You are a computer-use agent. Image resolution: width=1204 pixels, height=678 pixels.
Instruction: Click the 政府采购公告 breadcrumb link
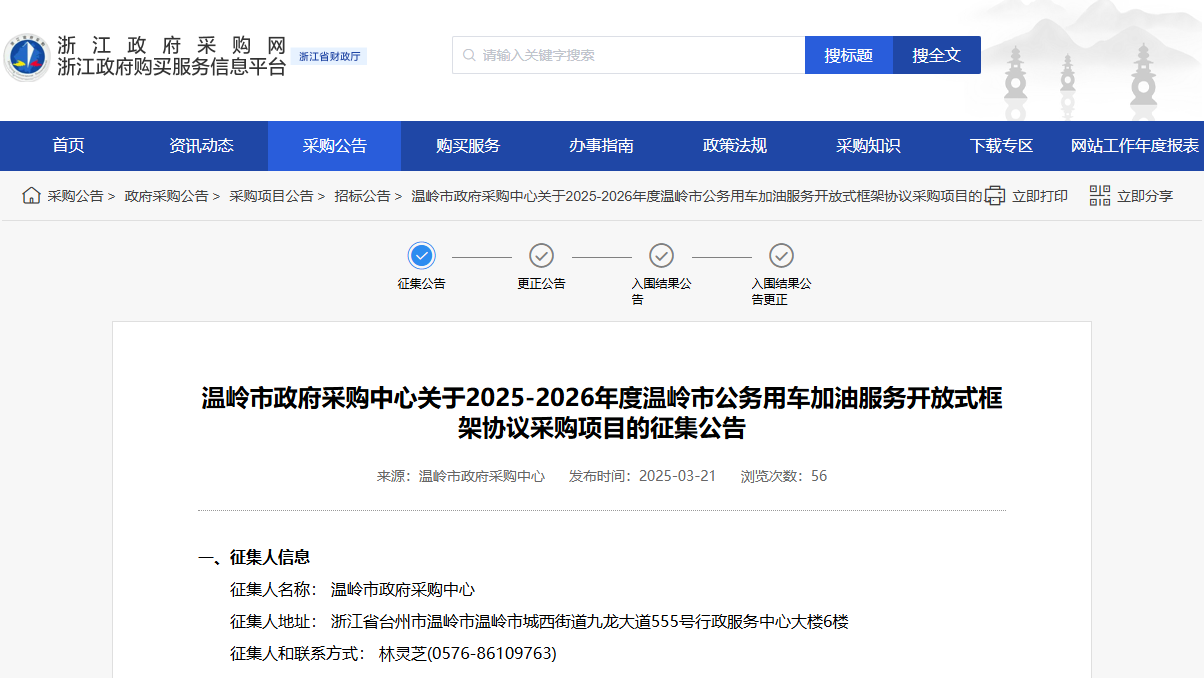coord(166,196)
